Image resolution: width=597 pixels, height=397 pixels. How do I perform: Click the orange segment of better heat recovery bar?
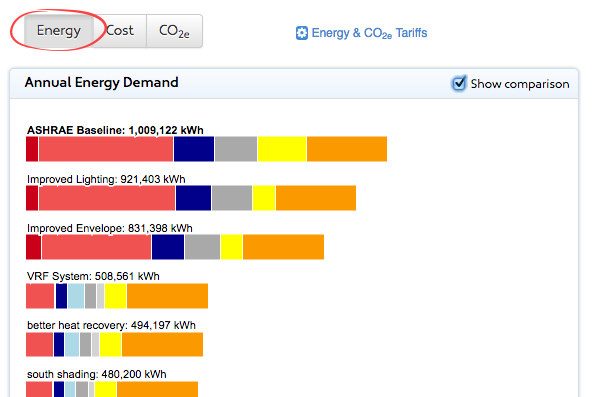163,344
